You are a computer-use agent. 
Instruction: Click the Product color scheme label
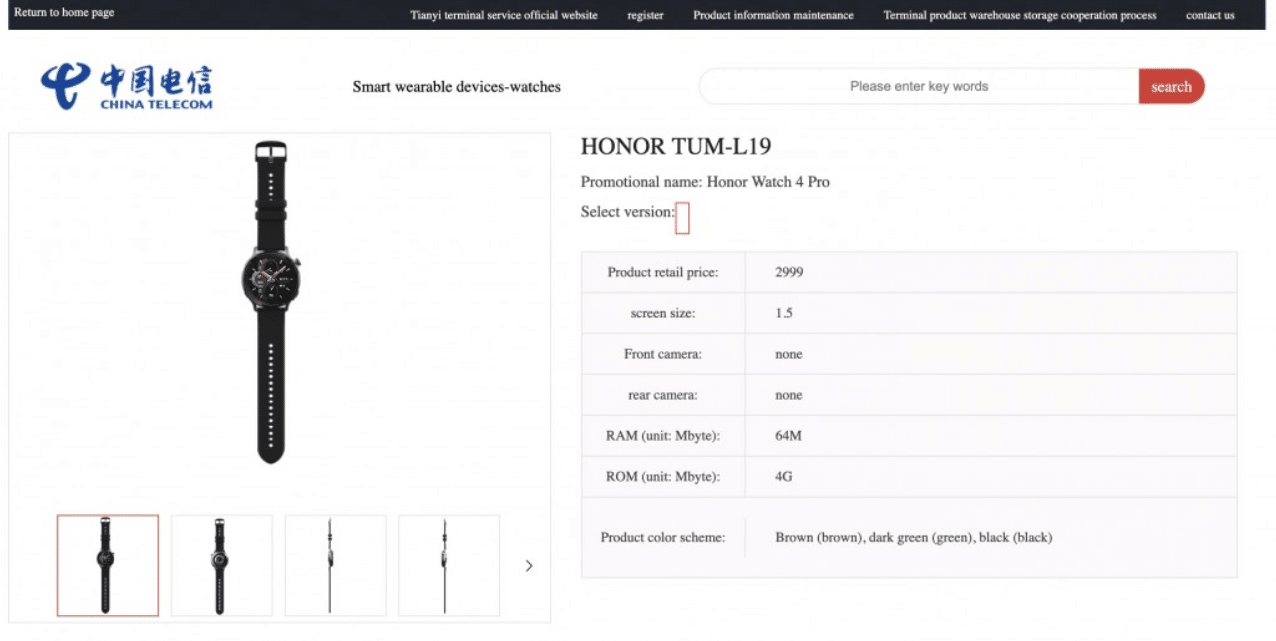(x=663, y=537)
